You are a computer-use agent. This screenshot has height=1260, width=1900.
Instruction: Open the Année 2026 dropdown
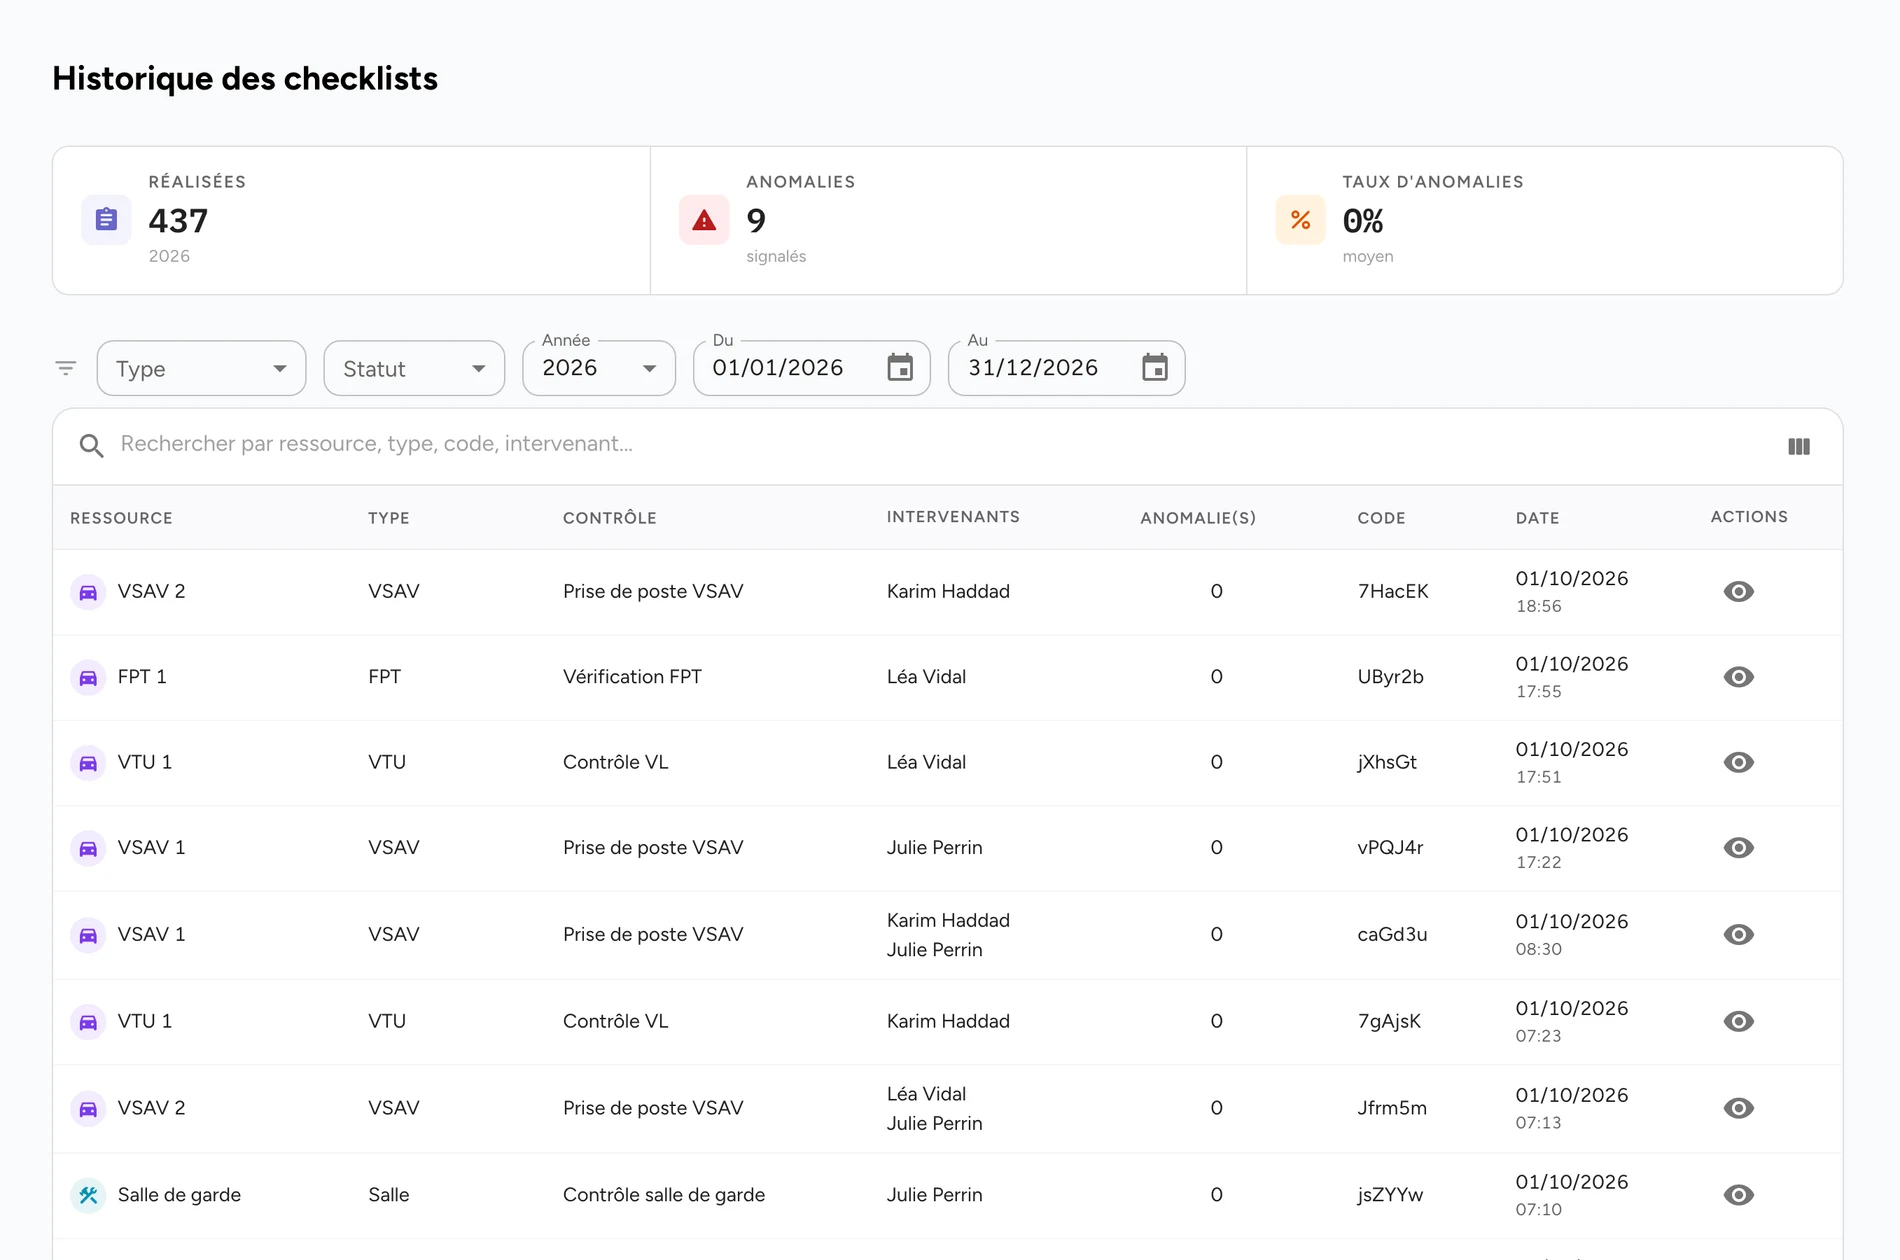pos(599,368)
